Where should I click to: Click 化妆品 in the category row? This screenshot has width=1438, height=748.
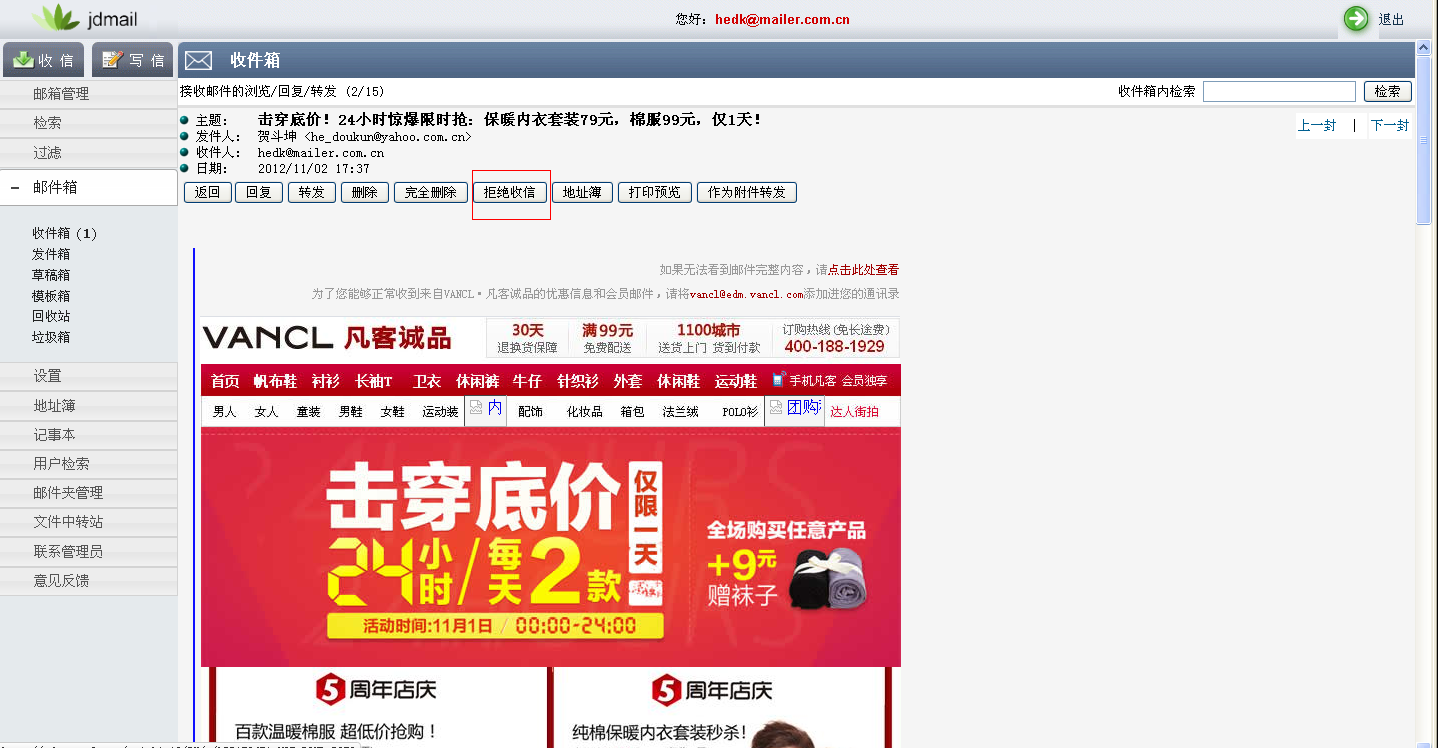pos(585,411)
